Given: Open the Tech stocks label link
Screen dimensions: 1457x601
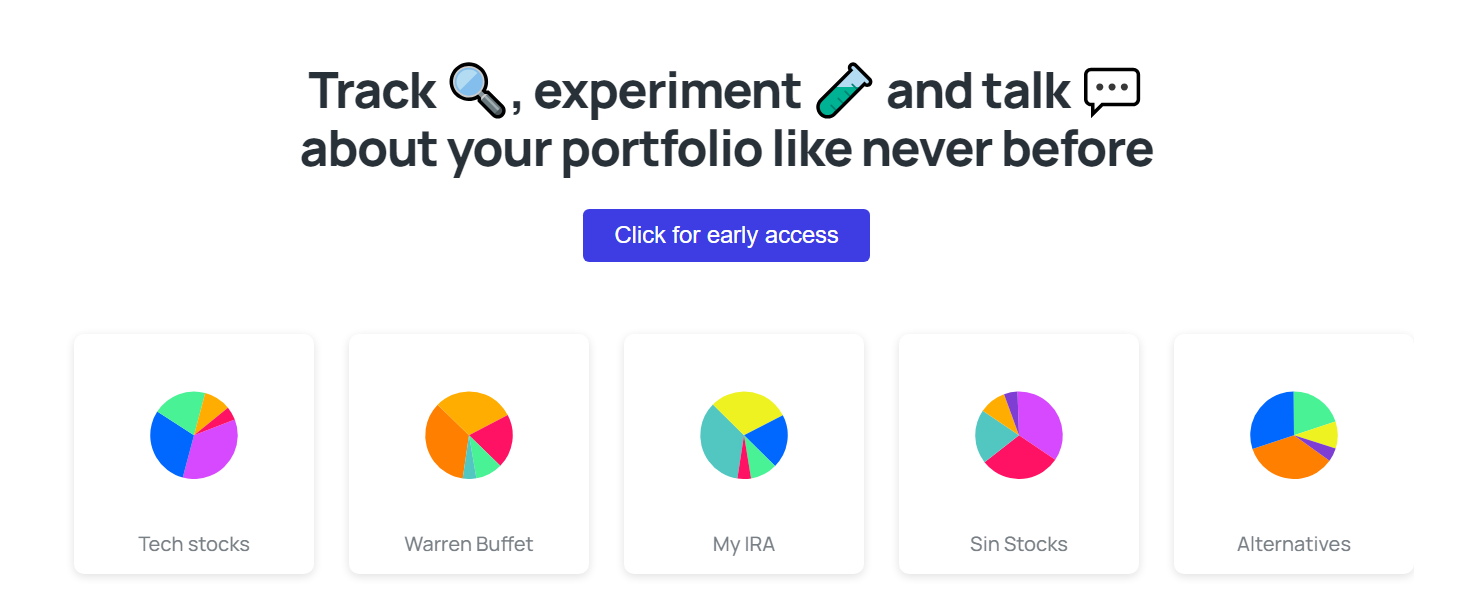Looking at the screenshot, I should [194, 544].
